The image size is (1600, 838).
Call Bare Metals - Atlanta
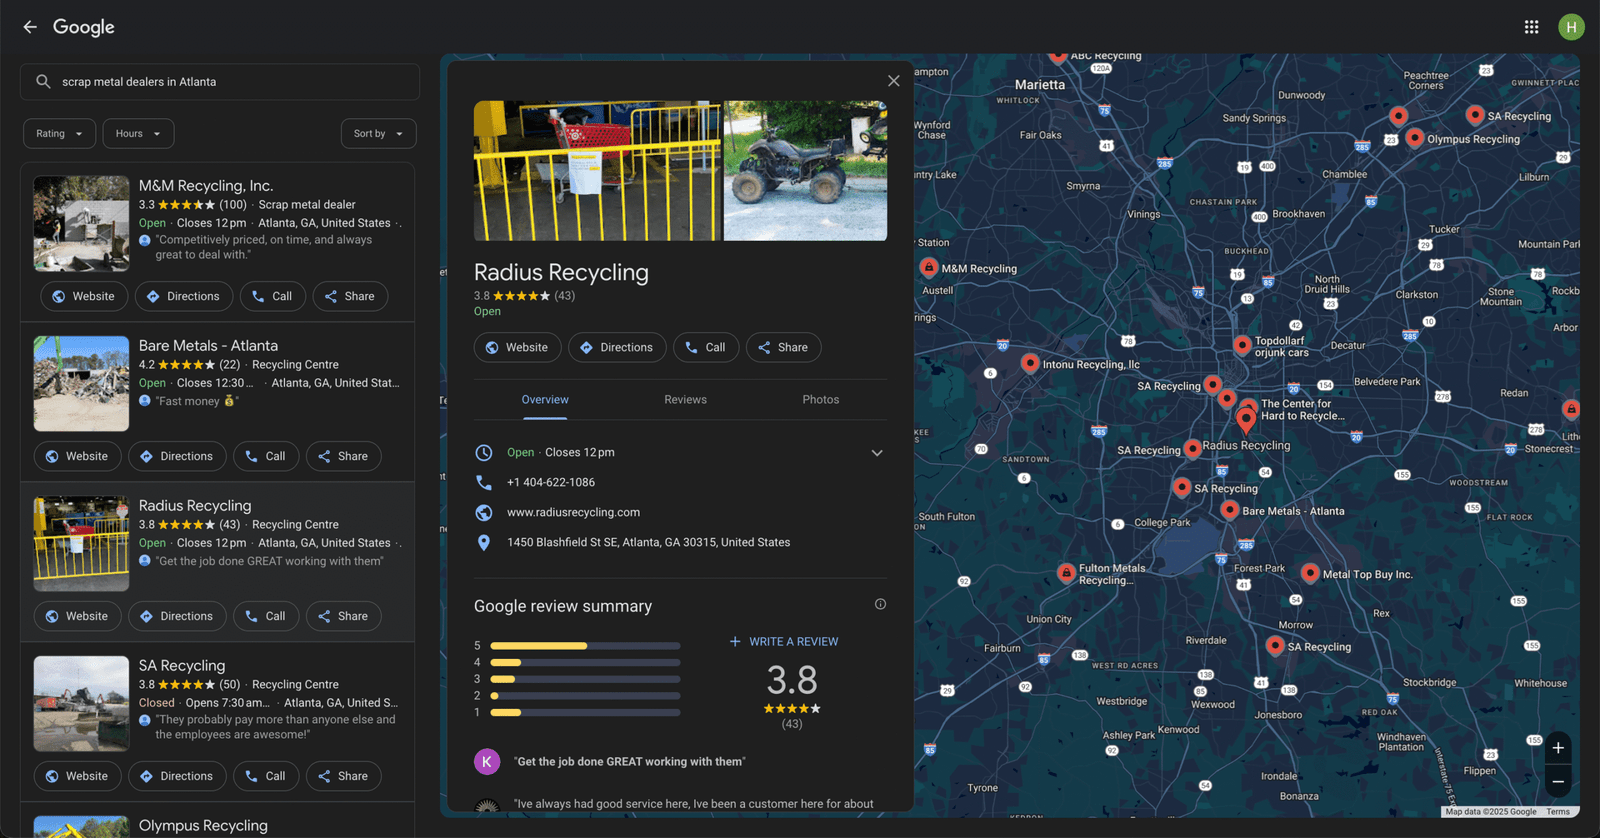point(266,456)
